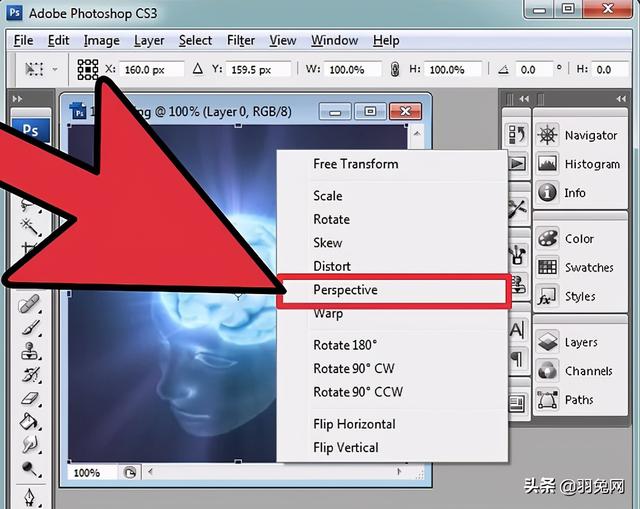This screenshot has height=509, width=640.
Task: Click the rotation angle field
Action: coord(535,69)
